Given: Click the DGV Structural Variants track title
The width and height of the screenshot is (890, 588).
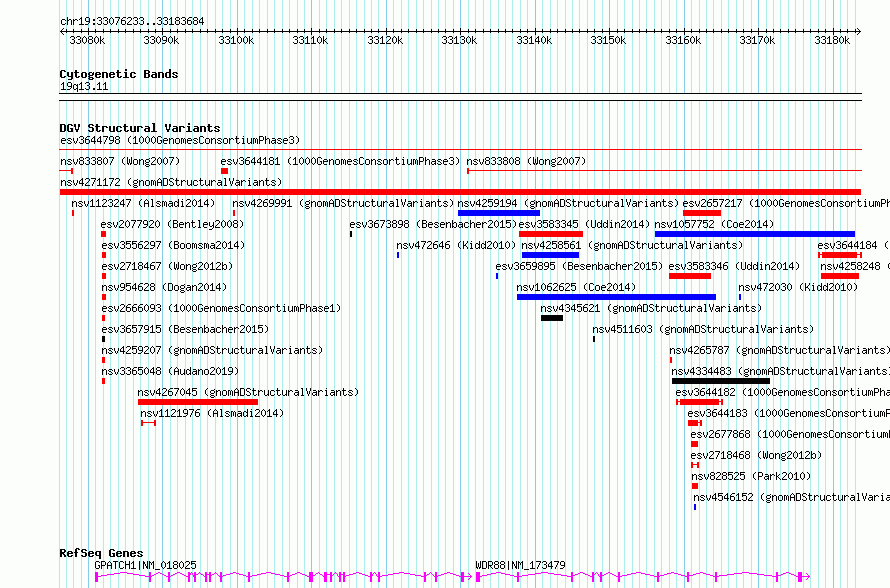Looking at the screenshot, I should tap(140, 128).
